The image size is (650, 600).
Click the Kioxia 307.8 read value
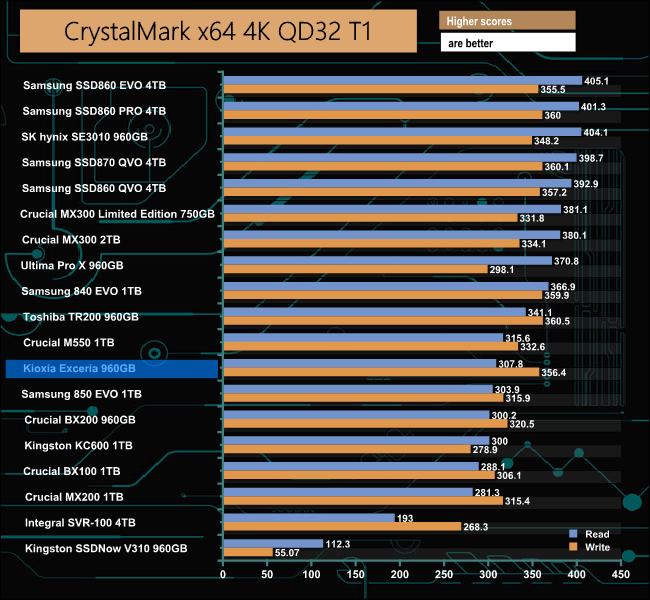pos(510,364)
